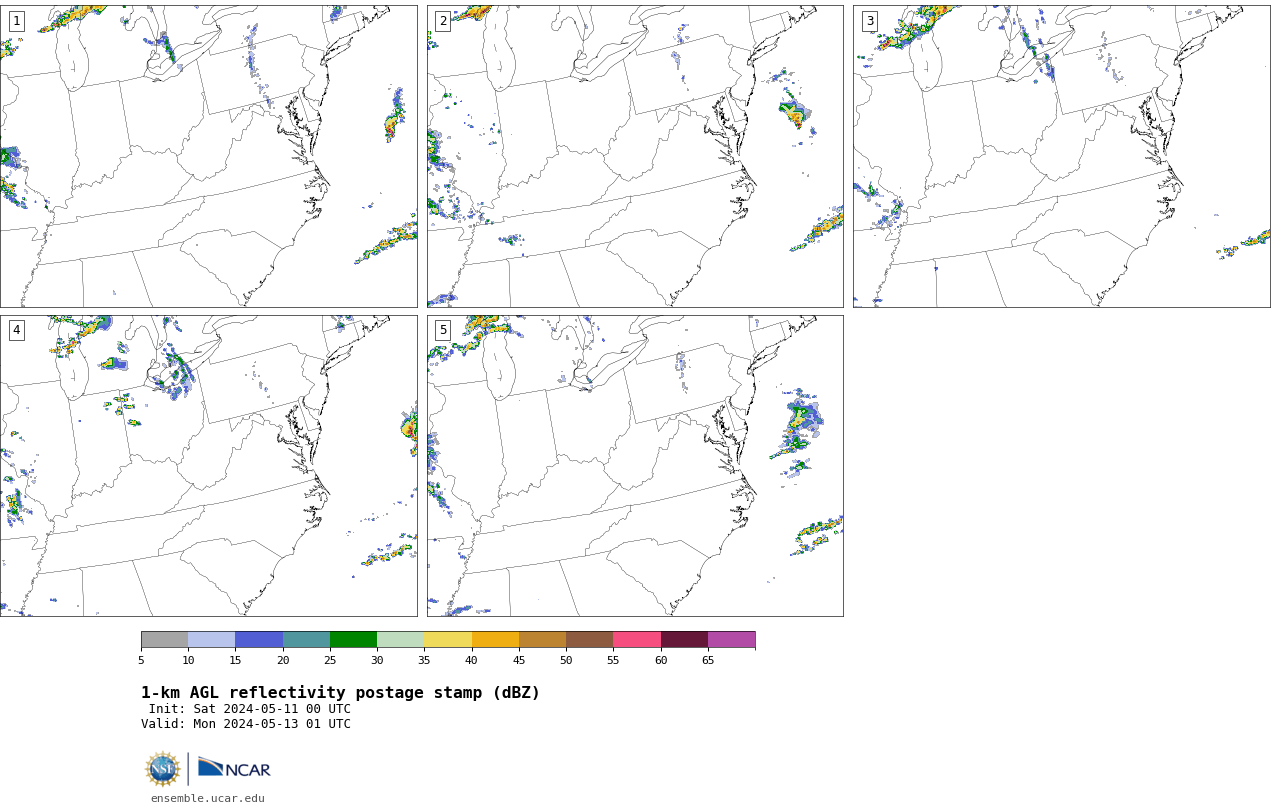This screenshot has width=1280, height=809.
Task: Click the light lavender 10-15 dBZ swatch
Action: click(211, 640)
